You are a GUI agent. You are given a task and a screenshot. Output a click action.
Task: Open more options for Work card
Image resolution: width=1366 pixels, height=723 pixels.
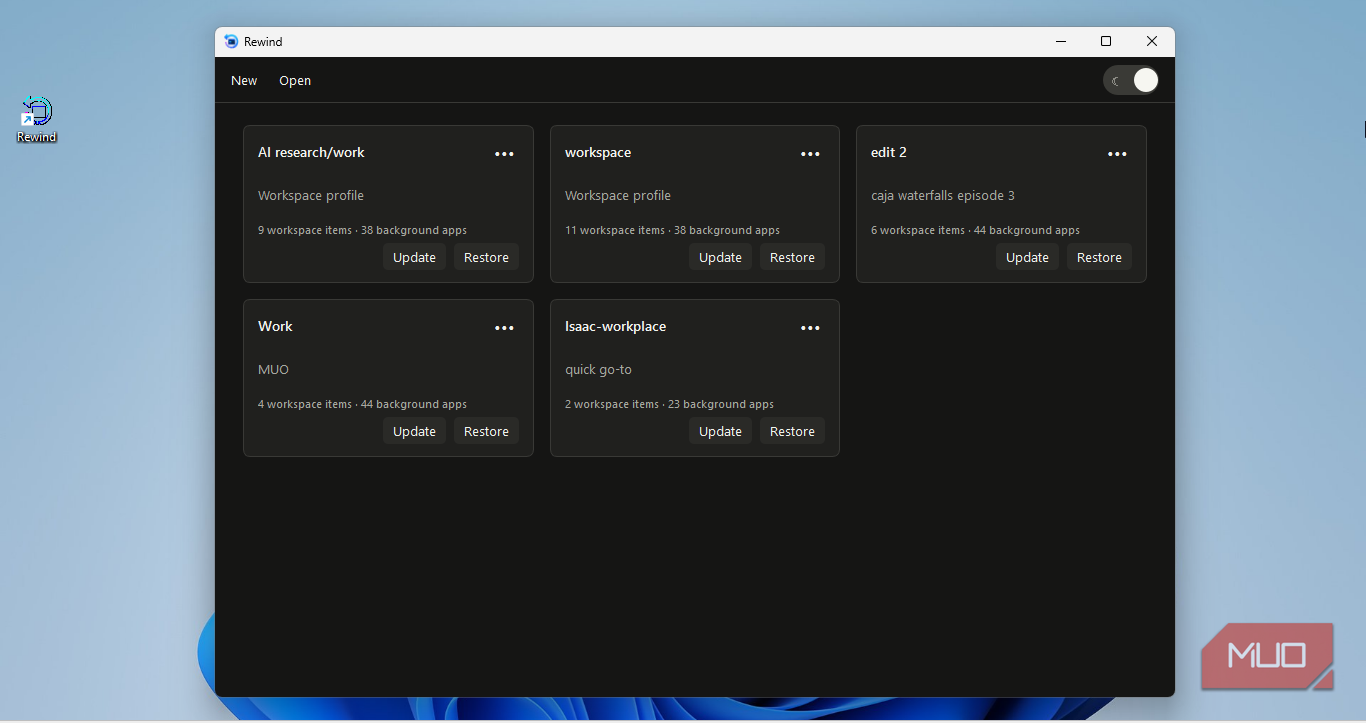[504, 328]
